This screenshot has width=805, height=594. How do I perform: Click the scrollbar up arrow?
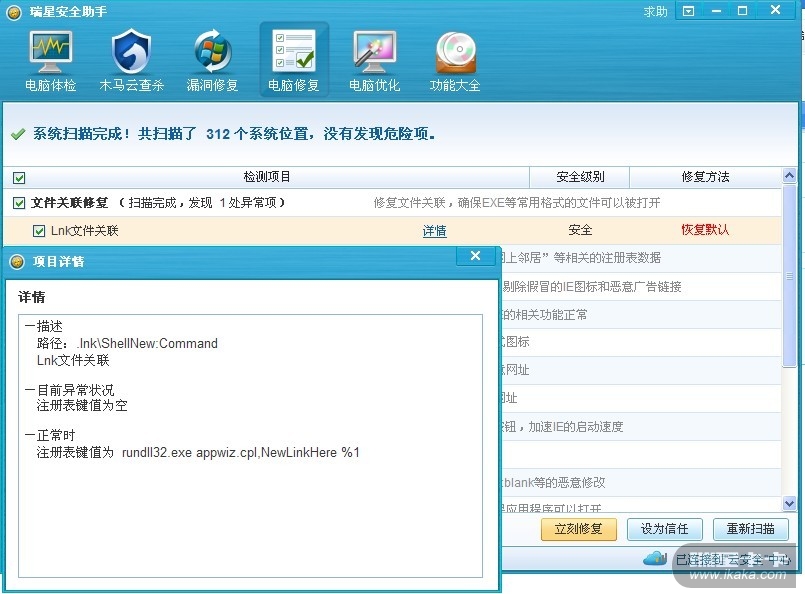[789, 176]
